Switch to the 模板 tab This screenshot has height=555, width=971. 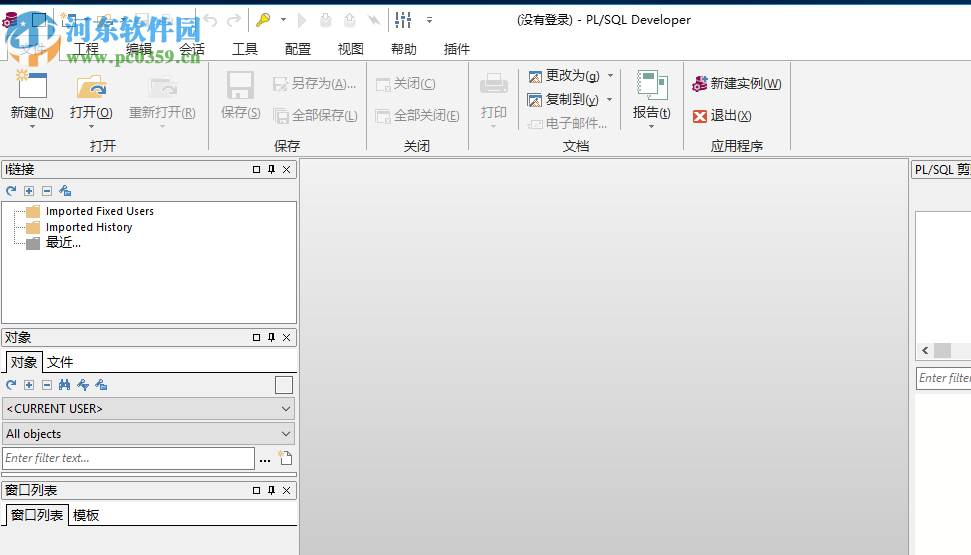[x=86, y=515]
